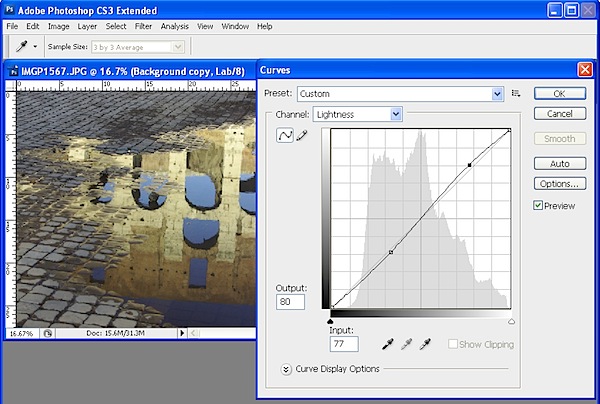Click the white point slider under the curve

511,322
